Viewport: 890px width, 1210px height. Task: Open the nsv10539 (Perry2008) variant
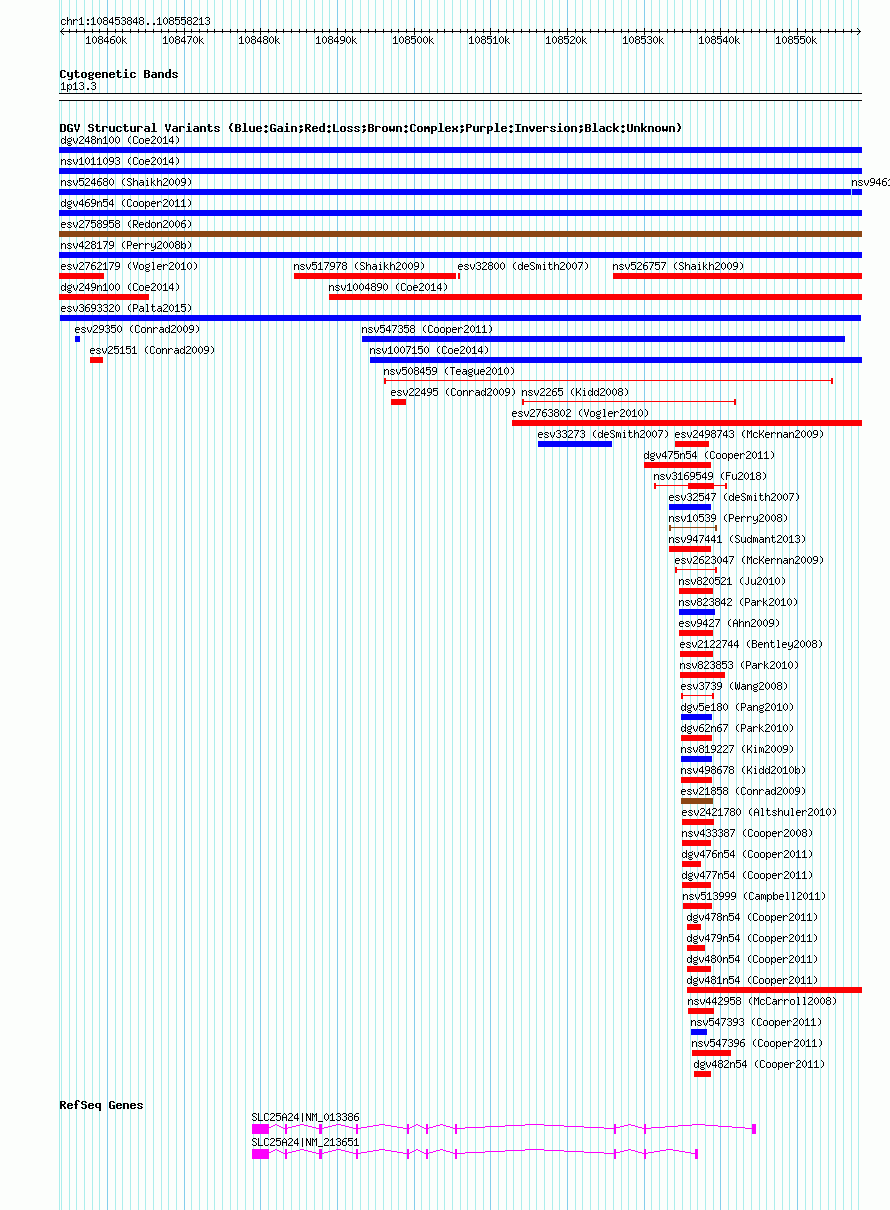tap(692, 528)
